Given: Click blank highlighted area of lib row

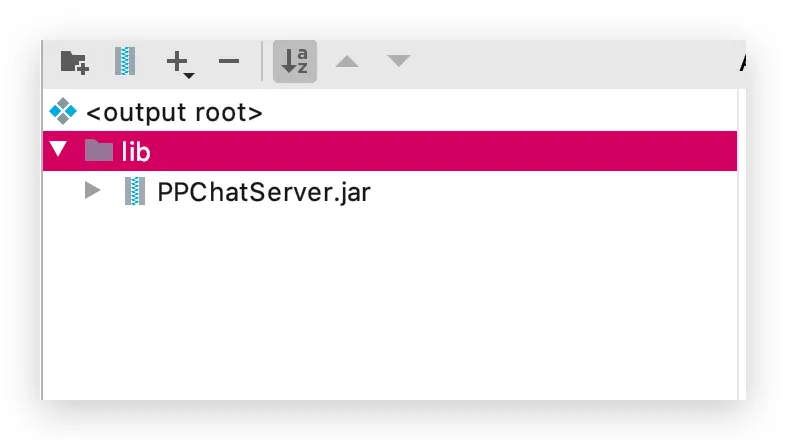Looking at the screenshot, I should pyautogui.click(x=441, y=151).
